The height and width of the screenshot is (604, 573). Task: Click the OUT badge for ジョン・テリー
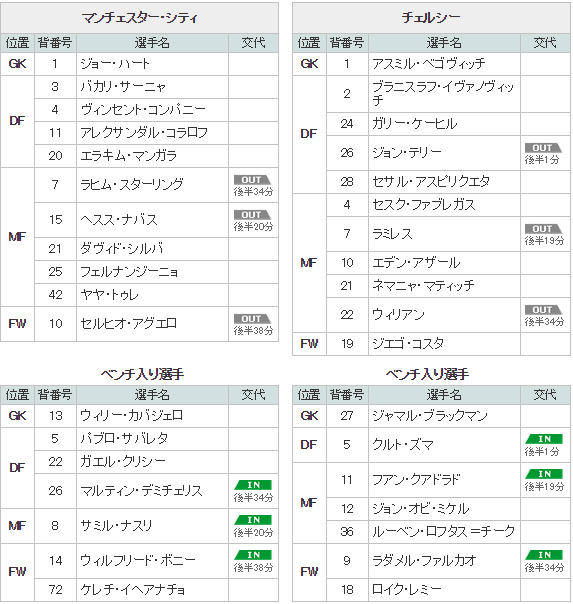click(543, 148)
